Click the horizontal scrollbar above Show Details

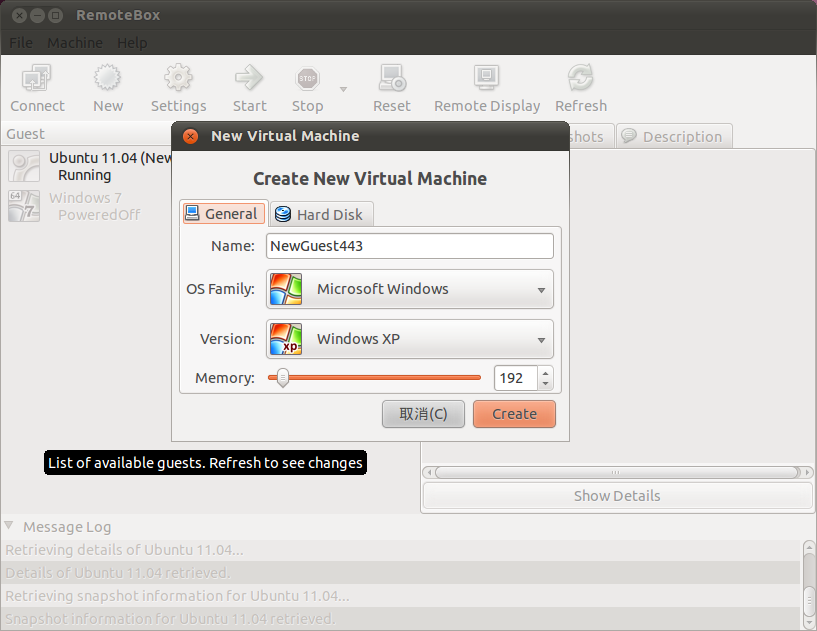(617, 473)
